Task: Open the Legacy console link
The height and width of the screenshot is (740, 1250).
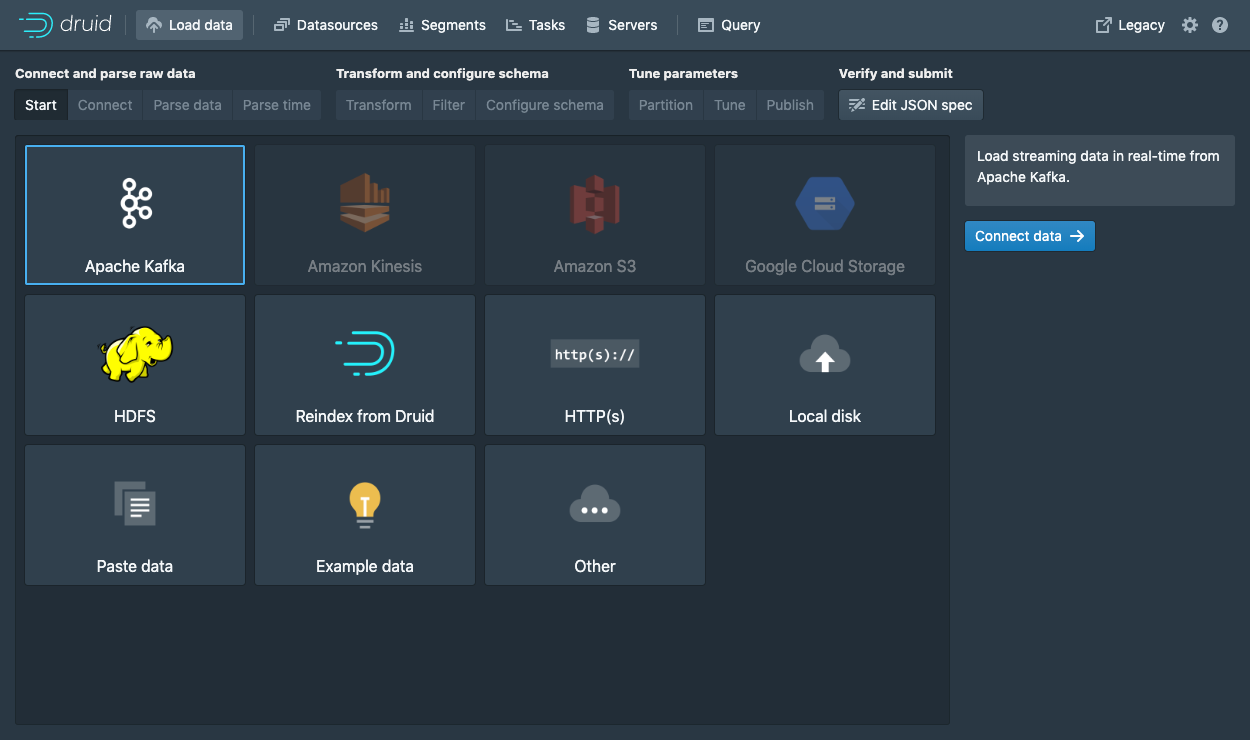Action: (x=1130, y=25)
